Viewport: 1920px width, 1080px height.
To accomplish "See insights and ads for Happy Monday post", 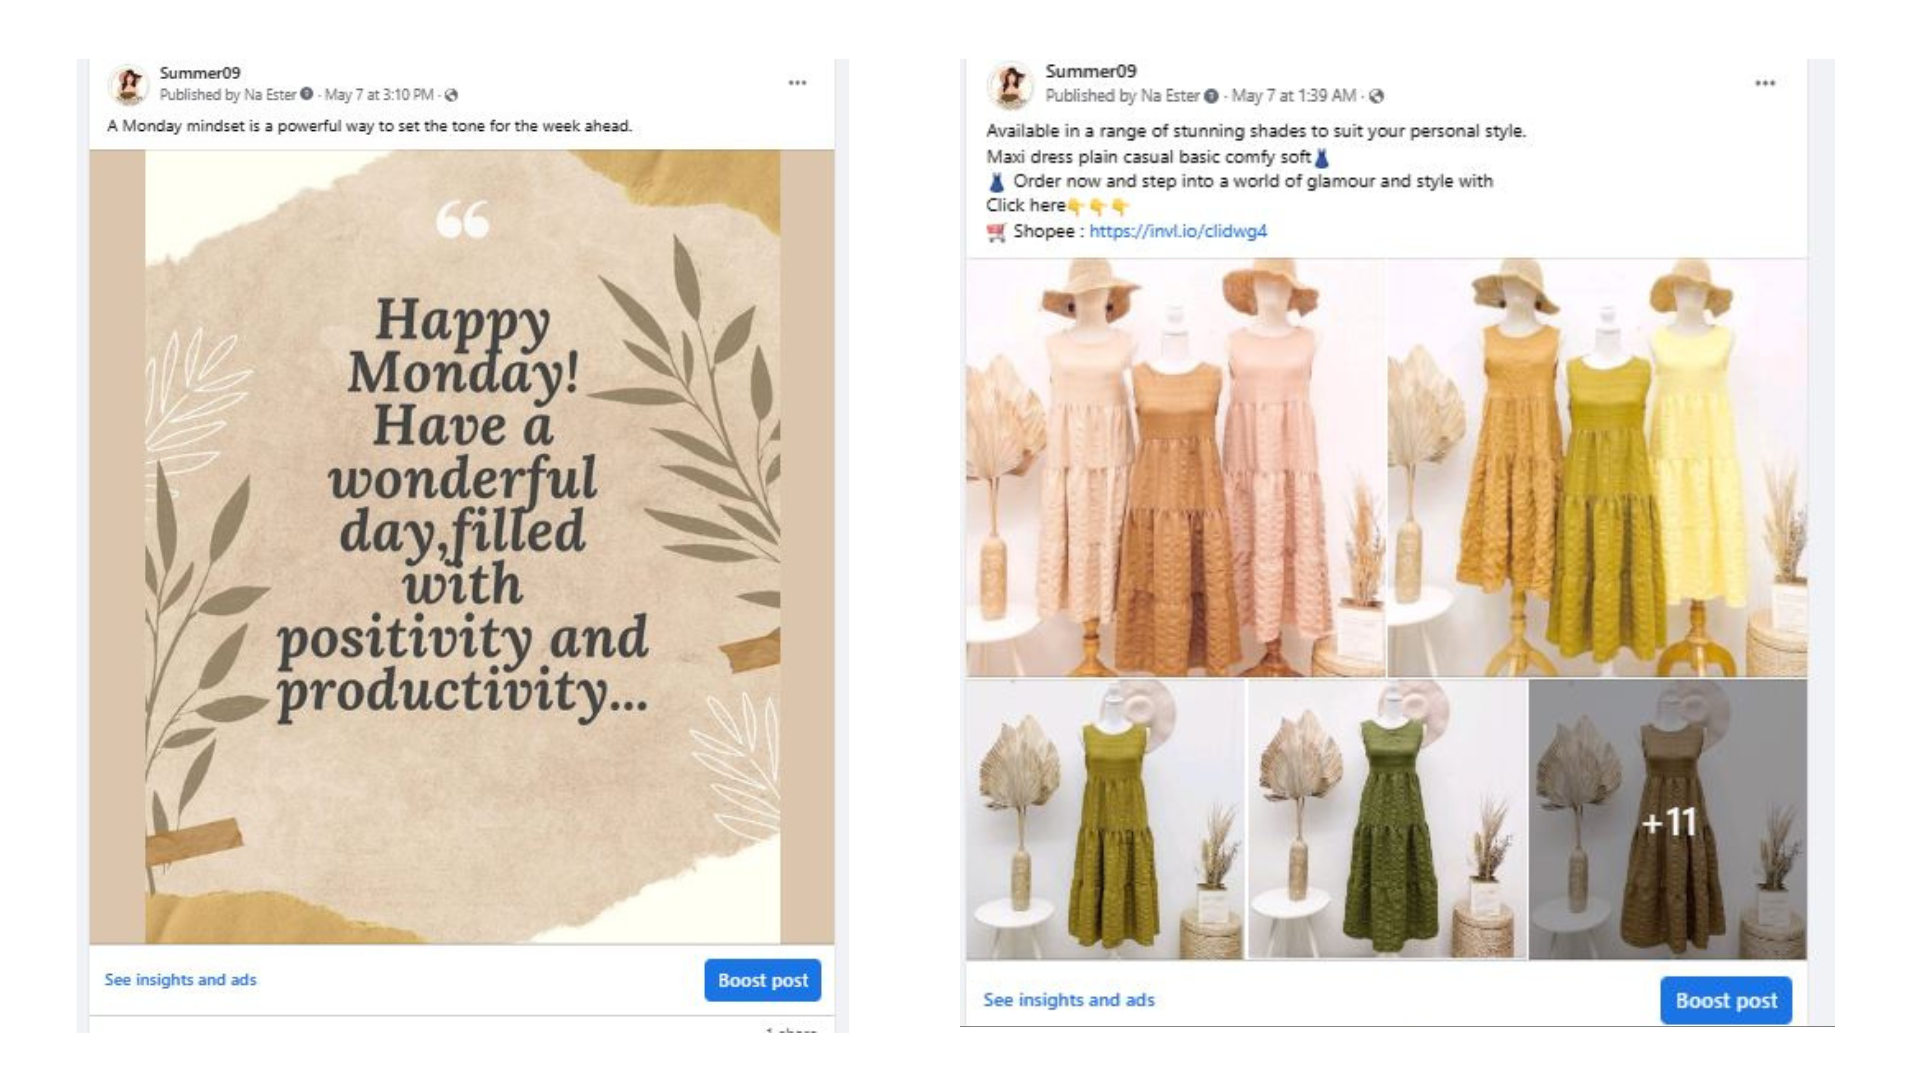I will (x=180, y=980).
